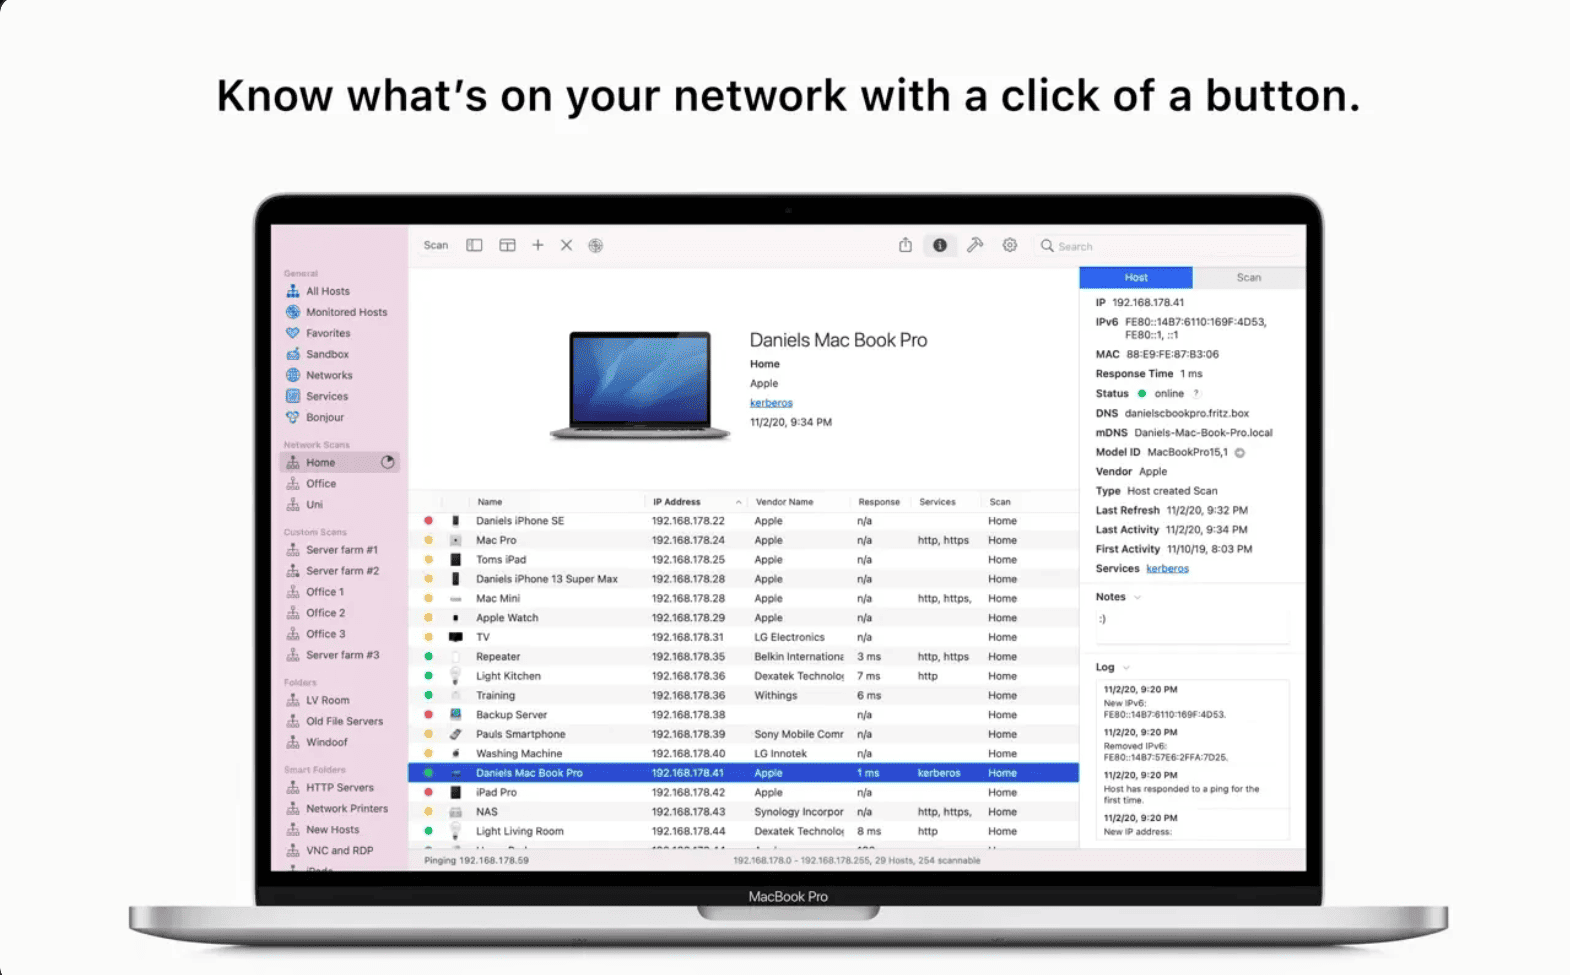Select the NAS host row
Screen dimensions: 1570x975
(743, 812)
